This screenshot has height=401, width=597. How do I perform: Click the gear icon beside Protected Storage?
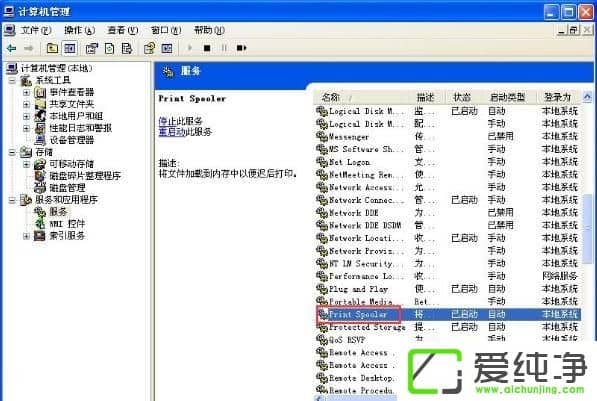pyautogui.click(x=322, y=327)
